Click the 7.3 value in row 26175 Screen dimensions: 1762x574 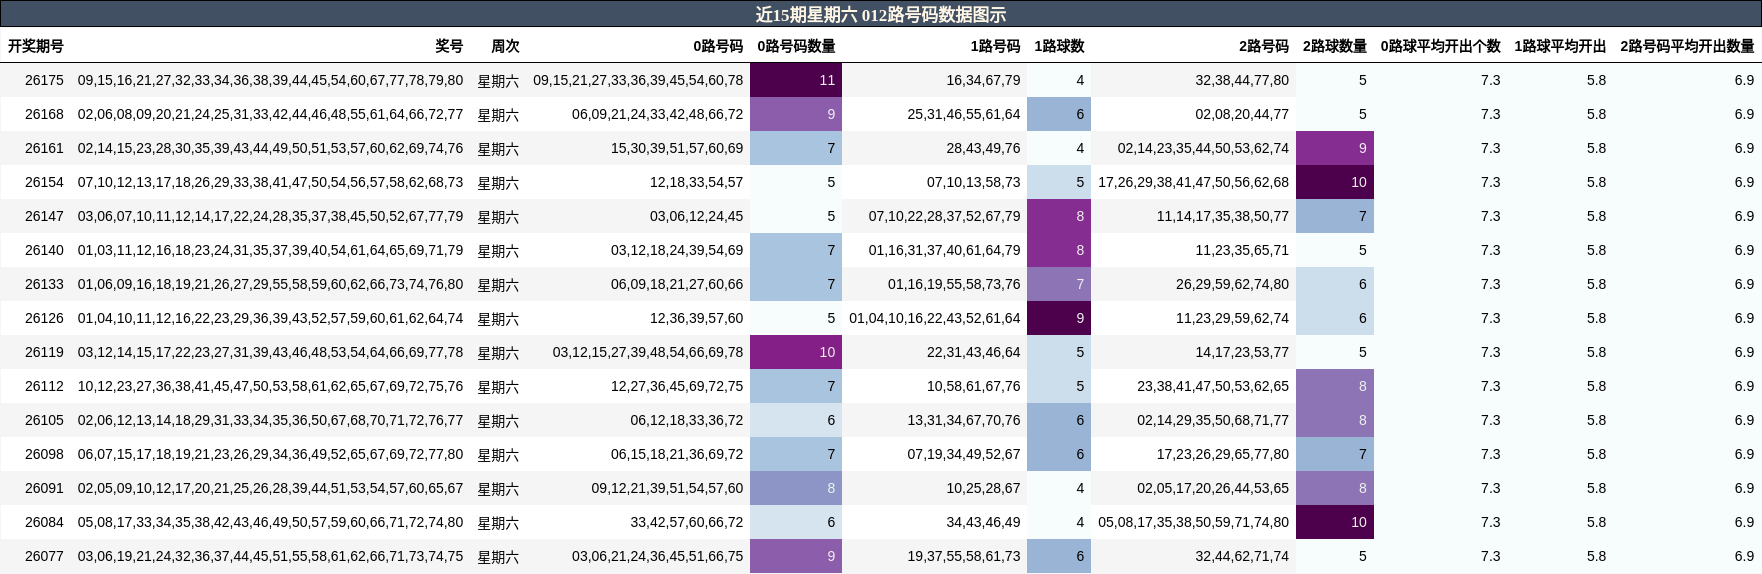click(1490, 80)
